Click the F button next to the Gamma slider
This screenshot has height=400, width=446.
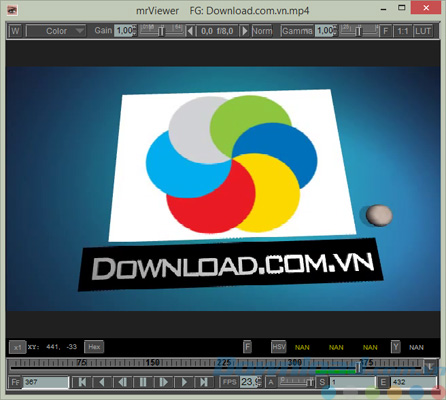(386, 31)
